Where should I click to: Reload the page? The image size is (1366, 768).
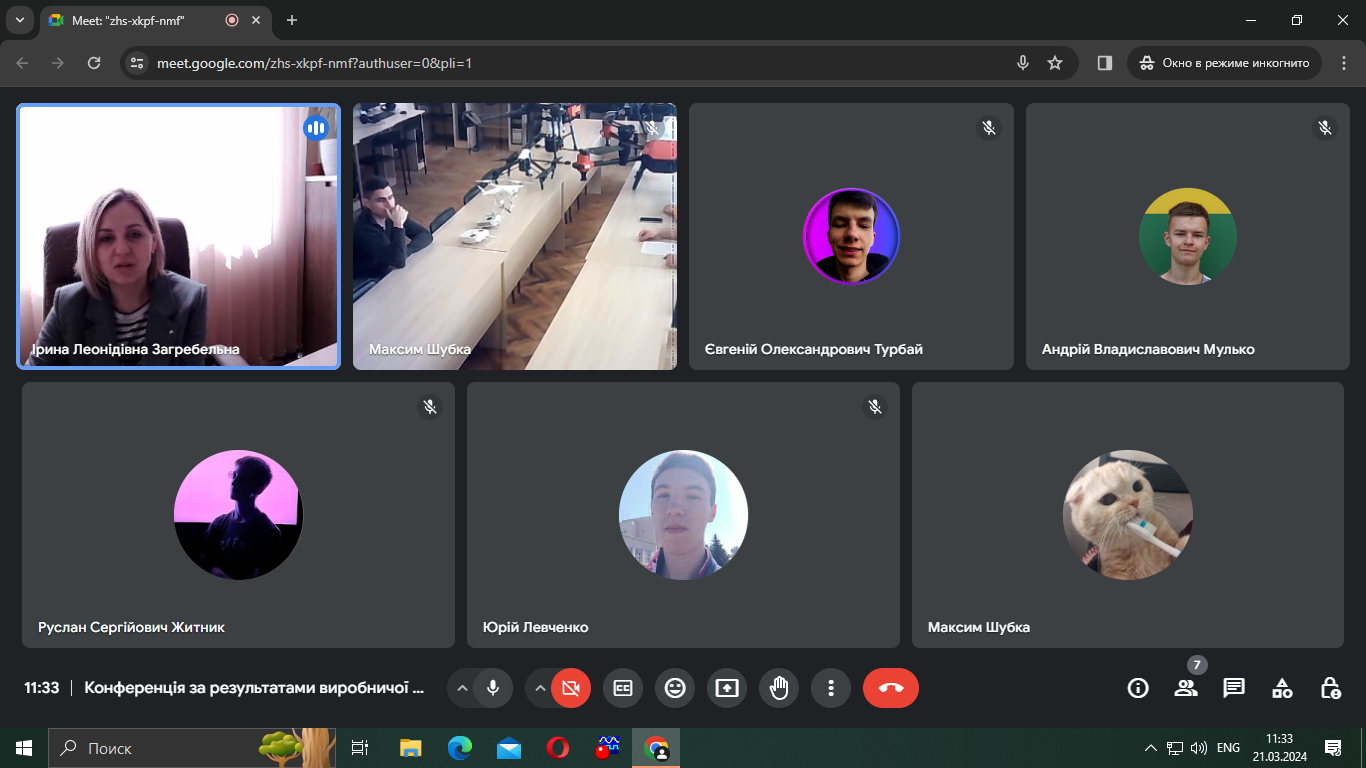pos(94,62)
